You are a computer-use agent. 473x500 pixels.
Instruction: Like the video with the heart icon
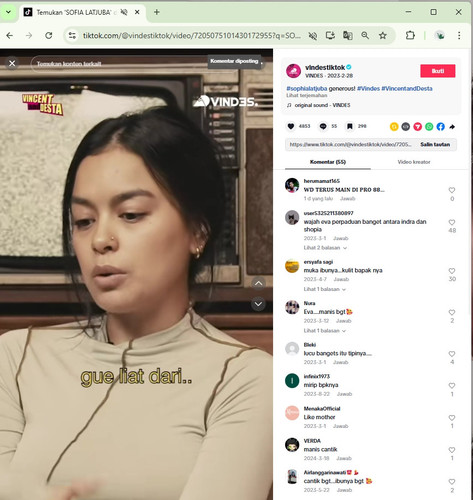(291, 126)
